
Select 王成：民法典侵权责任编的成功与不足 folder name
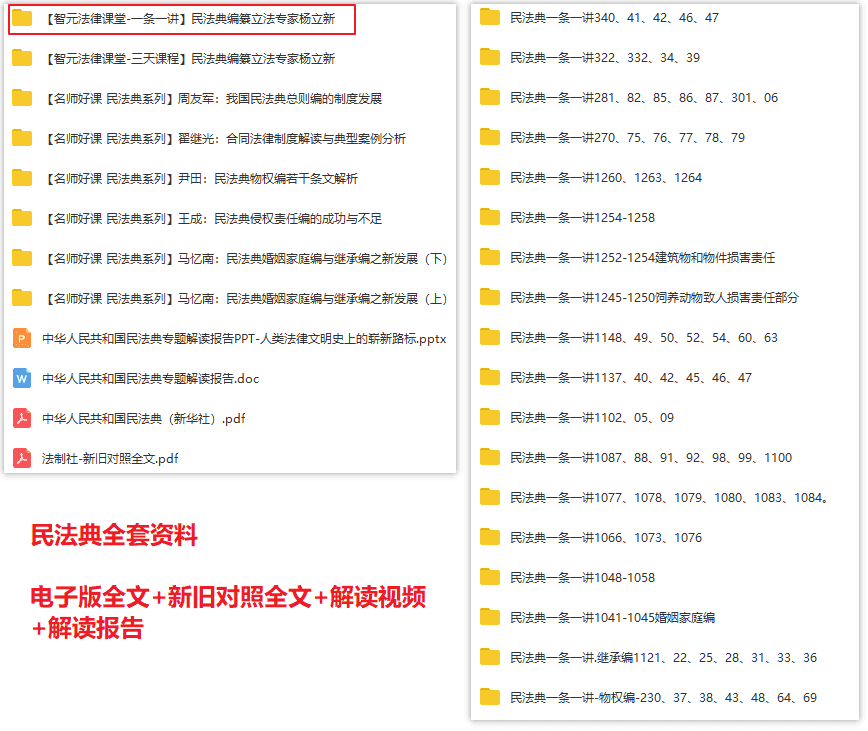click(213, 219)
